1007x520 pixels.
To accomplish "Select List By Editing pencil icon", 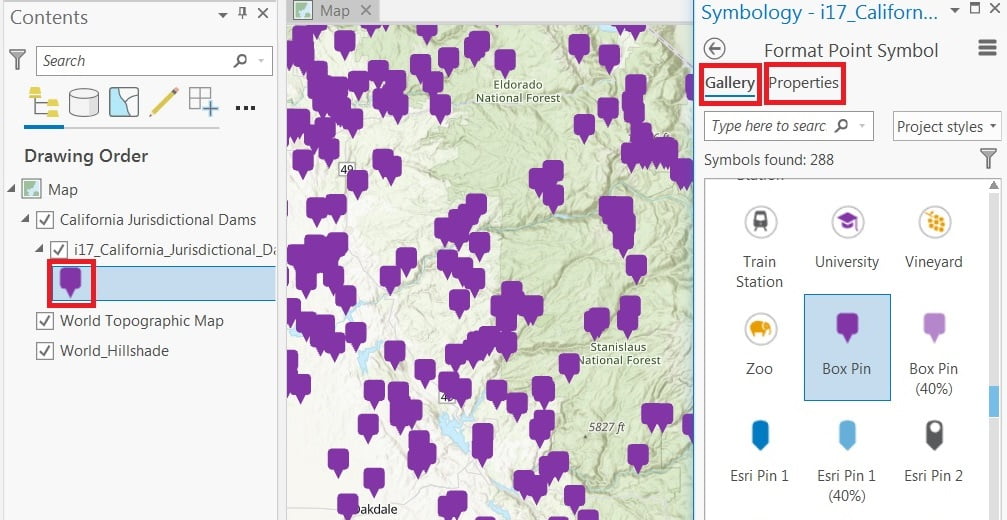I will 164,102.
